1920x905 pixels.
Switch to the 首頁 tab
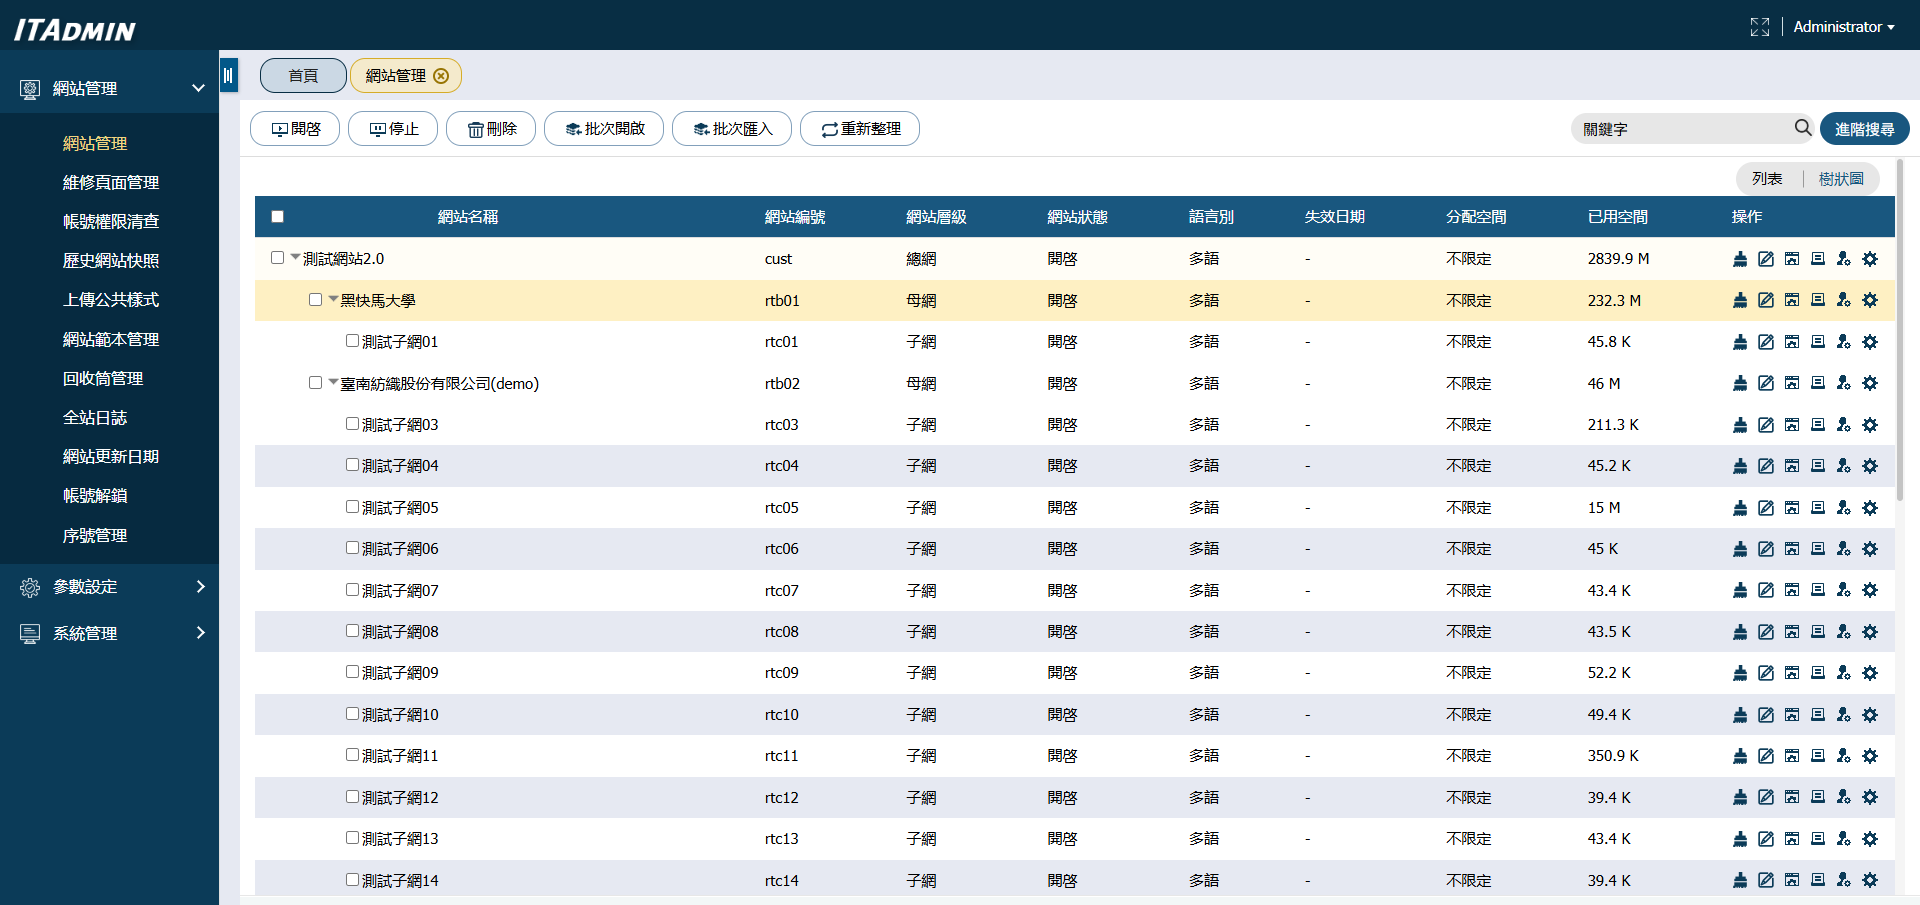point(303,76)
